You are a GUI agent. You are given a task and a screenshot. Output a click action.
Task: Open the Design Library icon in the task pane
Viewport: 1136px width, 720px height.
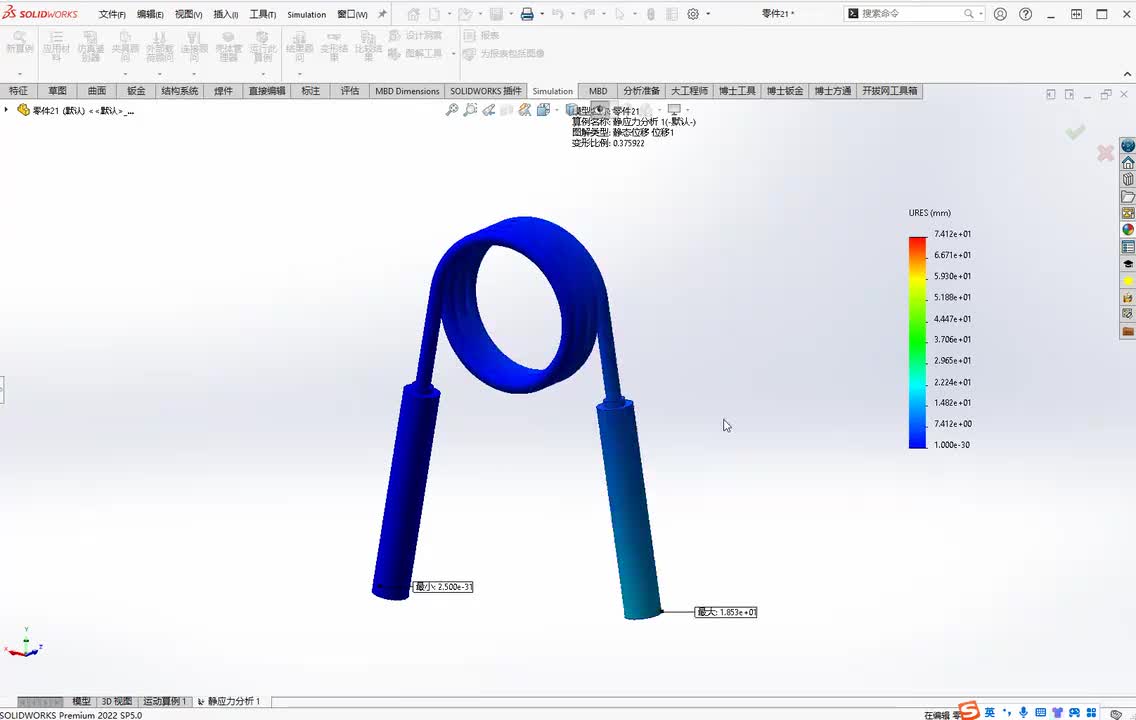[x=1128, y=179]
